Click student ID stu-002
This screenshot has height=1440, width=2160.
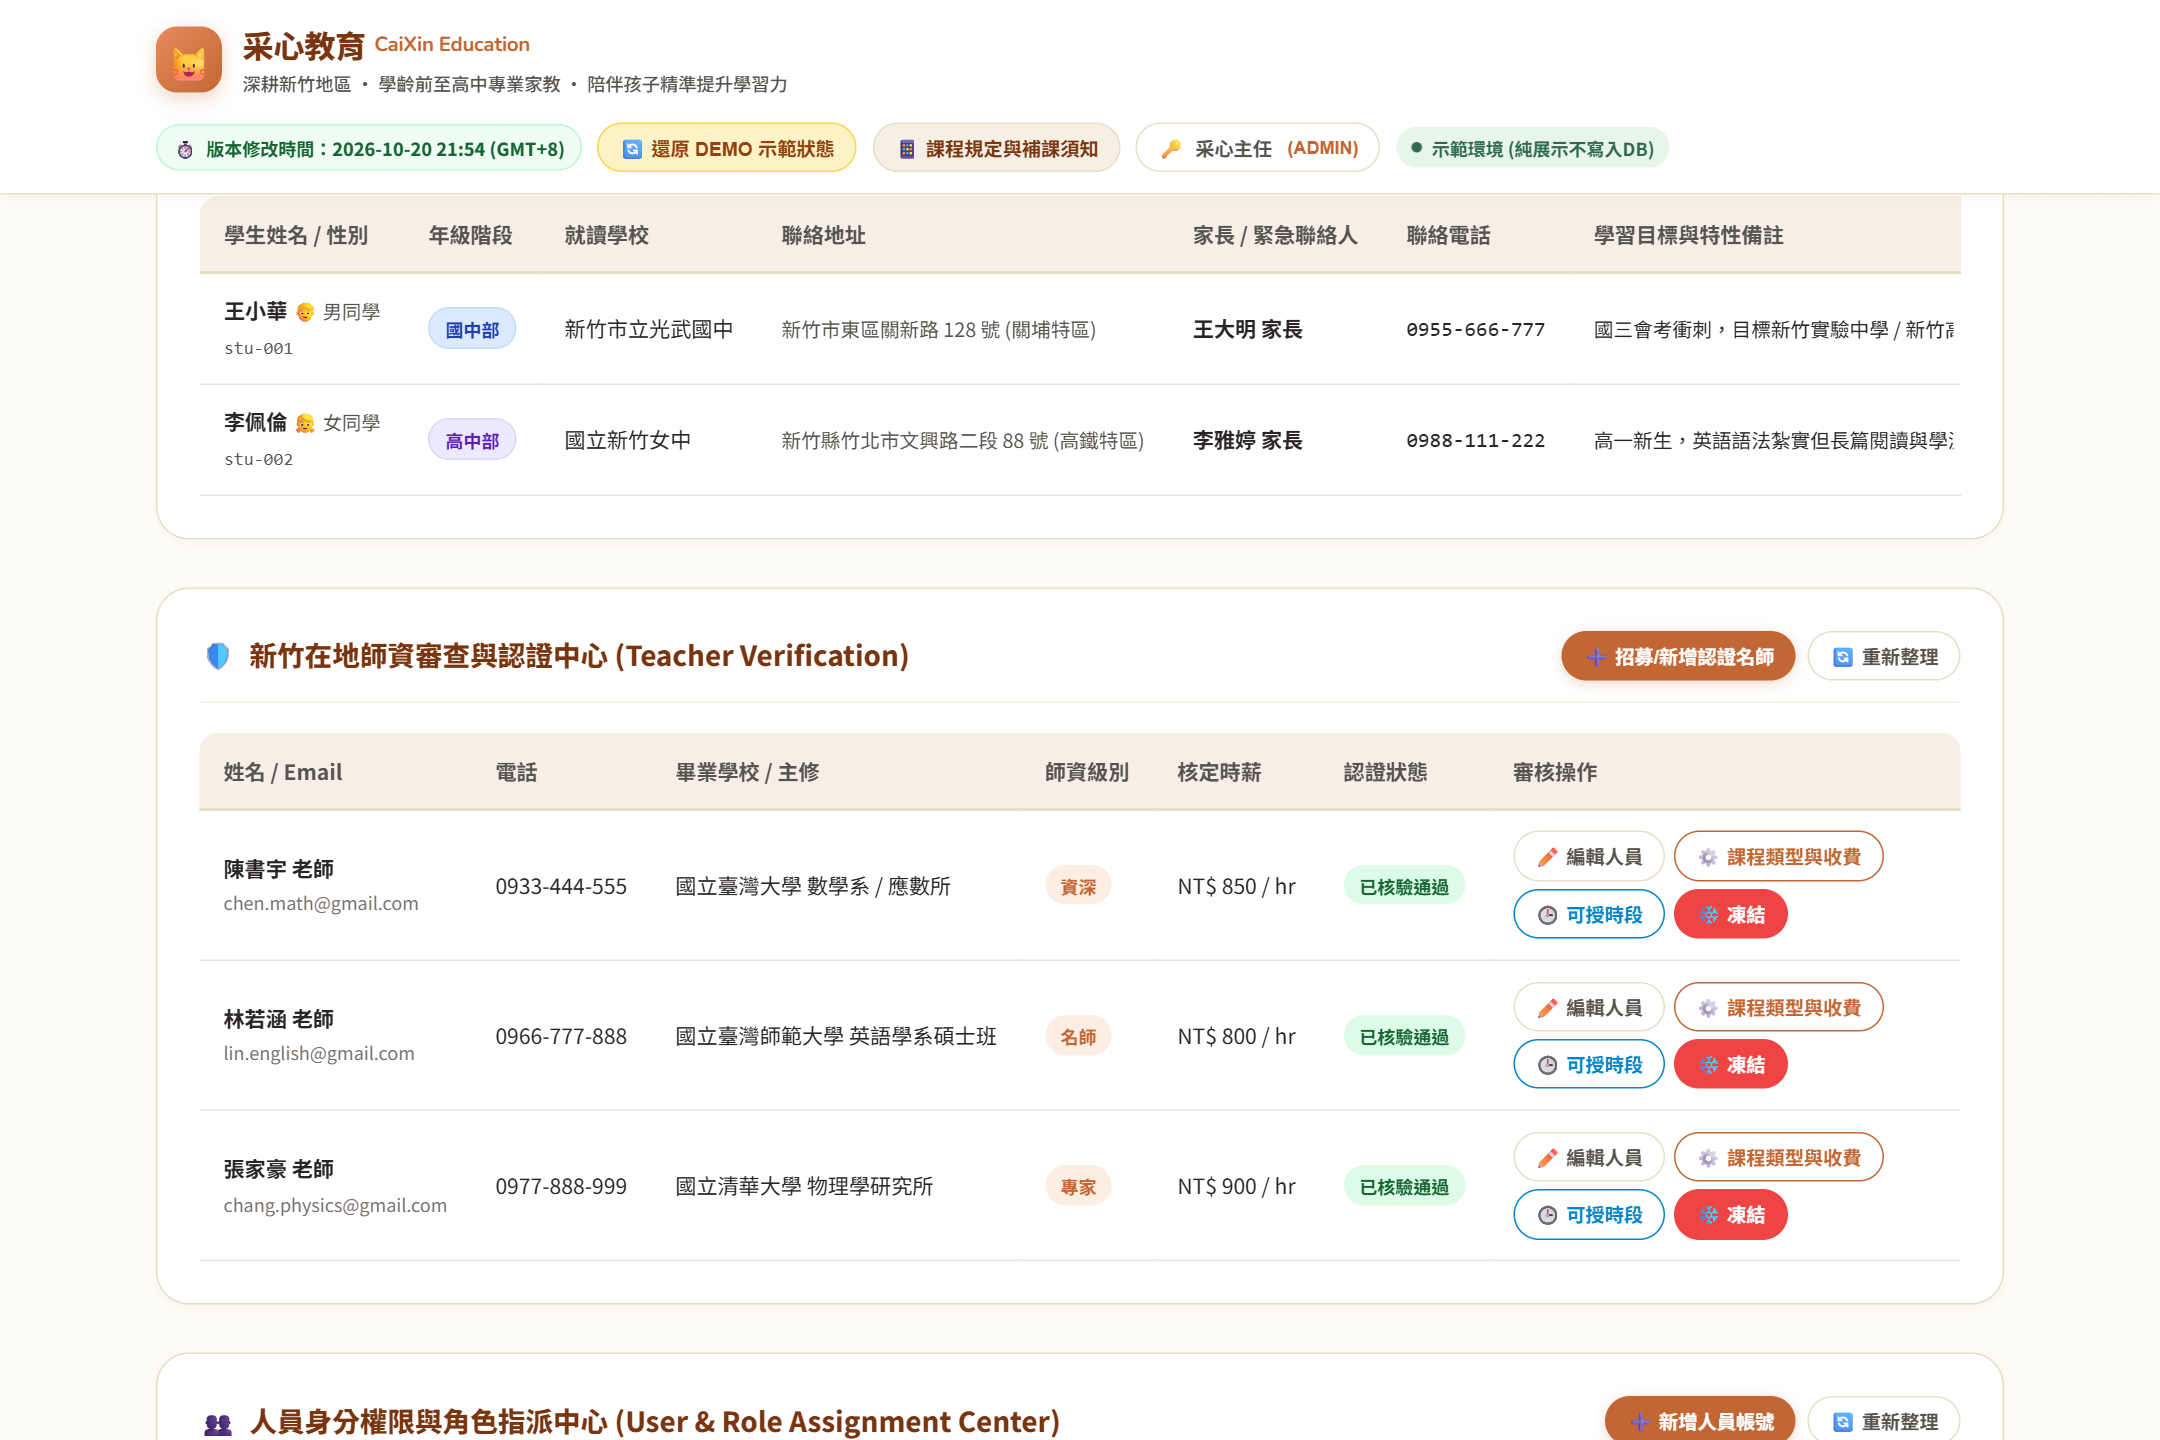tap(258, 459)
